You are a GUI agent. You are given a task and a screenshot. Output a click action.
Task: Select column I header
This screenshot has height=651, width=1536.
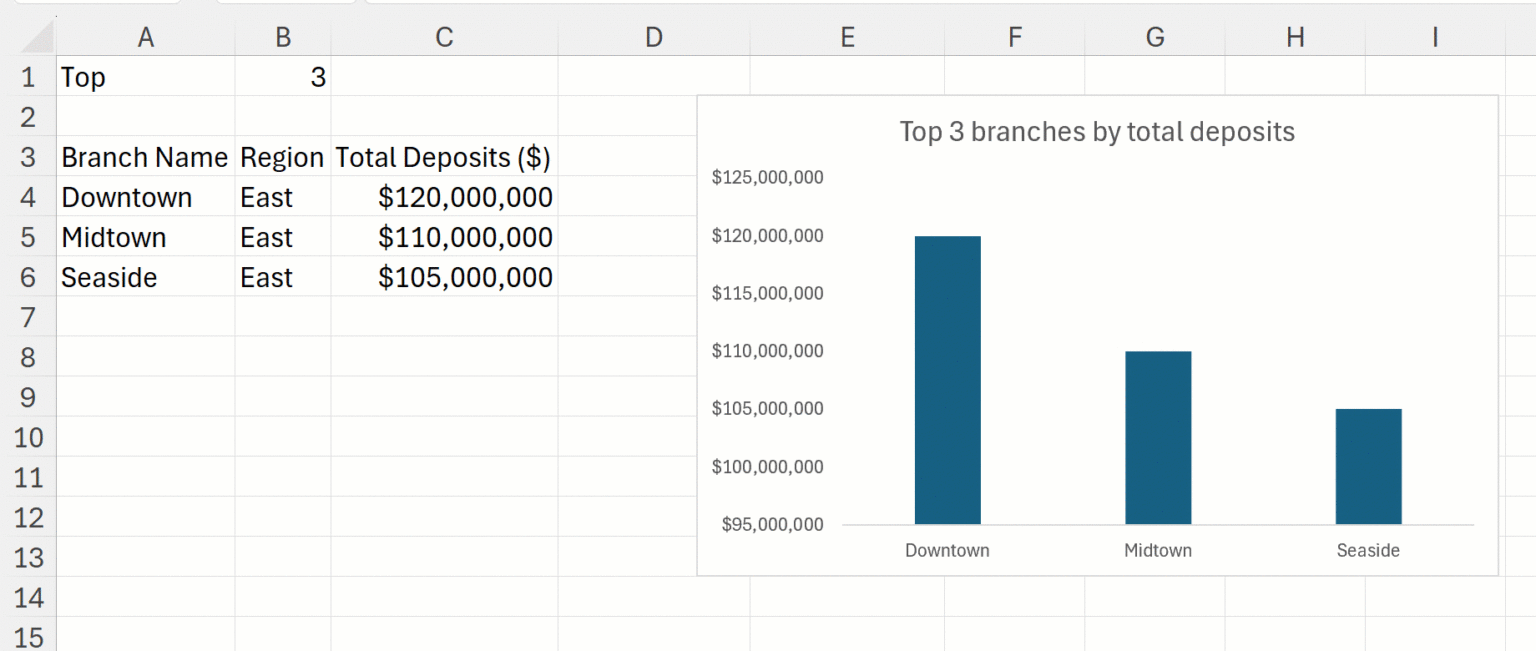click(x=1434, y=37)
